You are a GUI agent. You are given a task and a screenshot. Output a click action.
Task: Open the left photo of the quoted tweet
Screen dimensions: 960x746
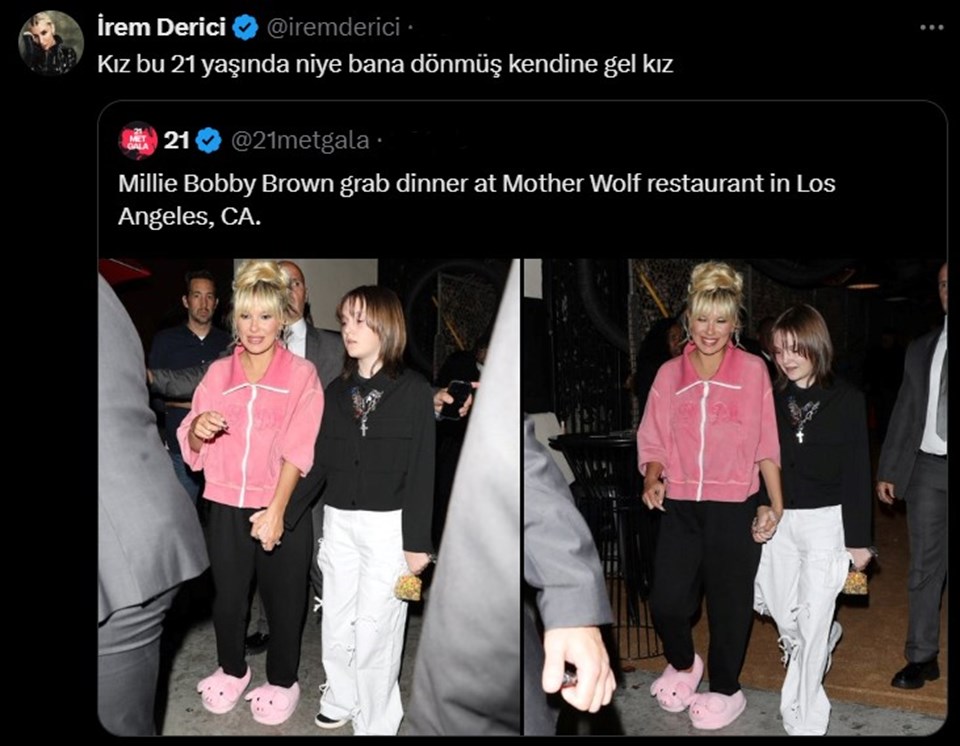coord(309,497)
